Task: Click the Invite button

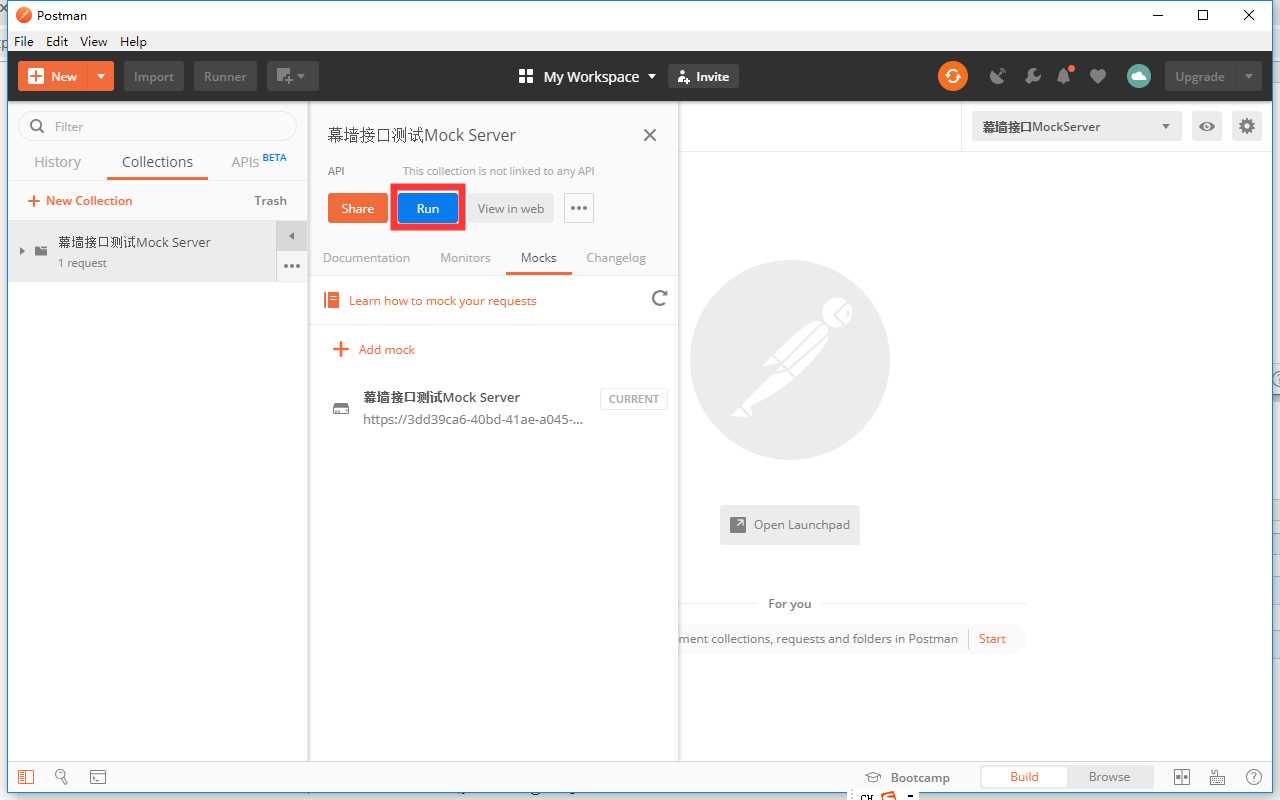Action: tap(703, 76)
